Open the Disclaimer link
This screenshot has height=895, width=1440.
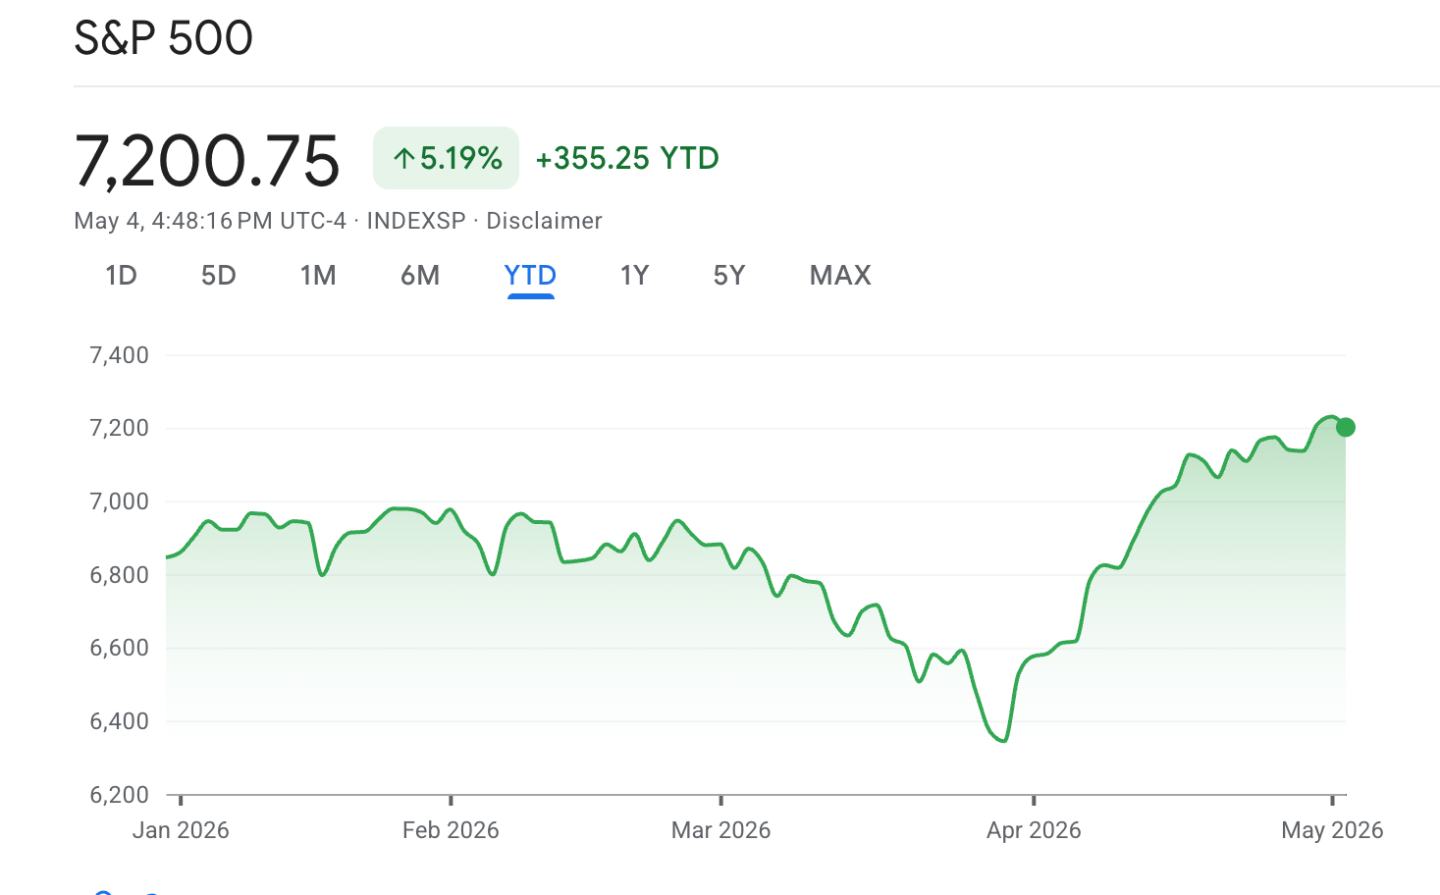pyautogui.click(x=544, y=221)
